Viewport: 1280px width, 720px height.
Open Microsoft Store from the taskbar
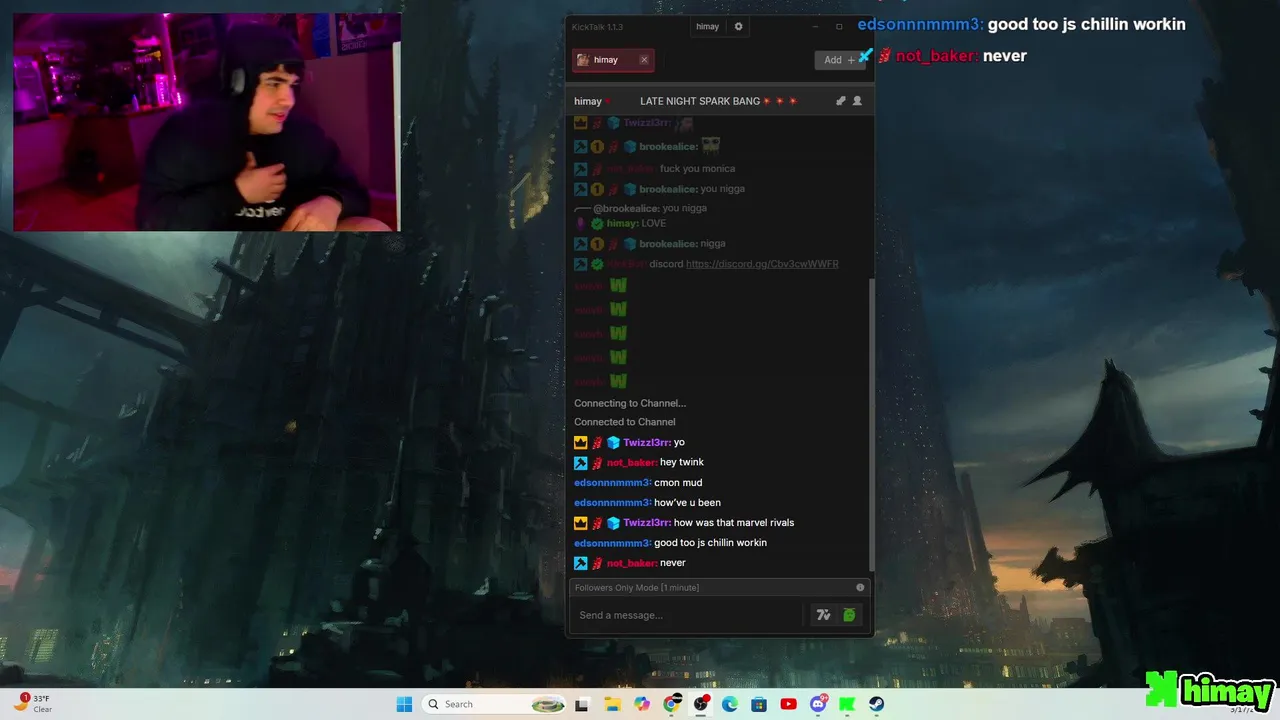[759, 704]
